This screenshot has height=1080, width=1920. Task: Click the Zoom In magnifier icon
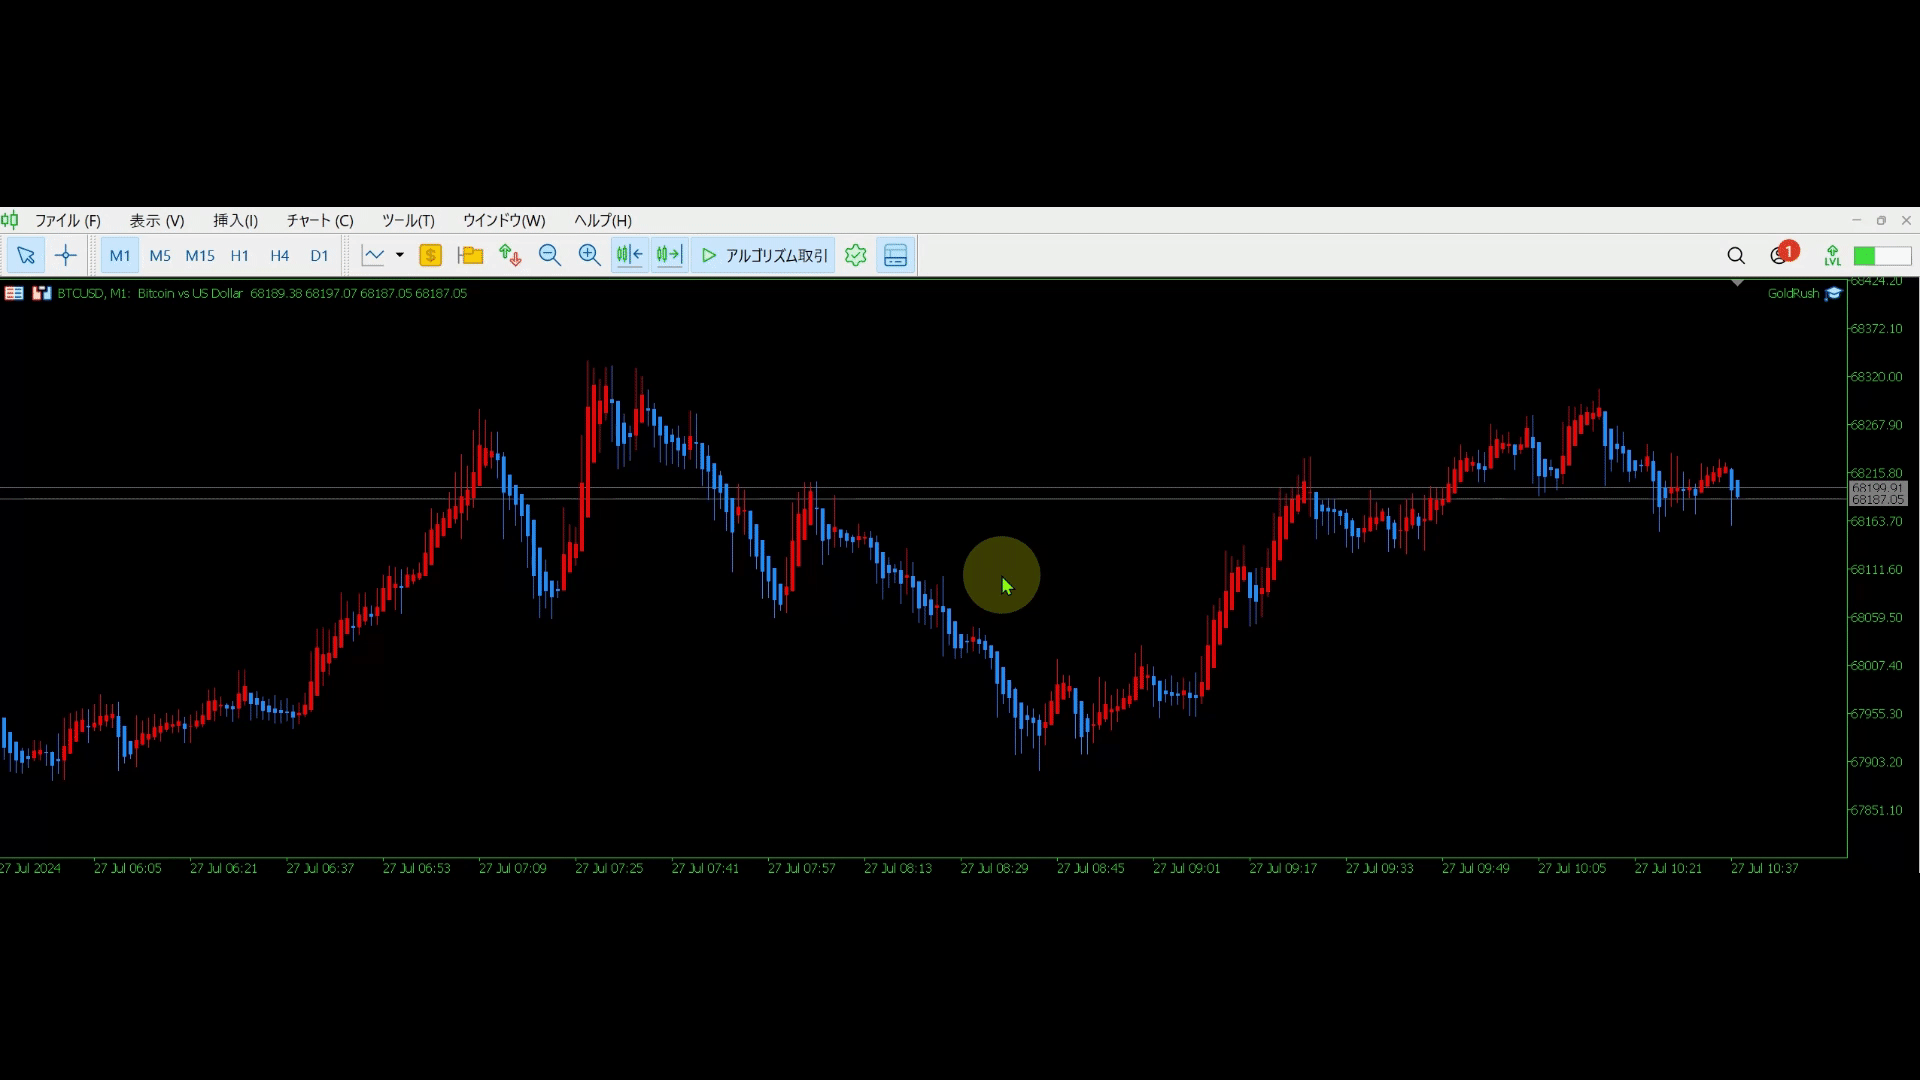[x=589, y=256]
